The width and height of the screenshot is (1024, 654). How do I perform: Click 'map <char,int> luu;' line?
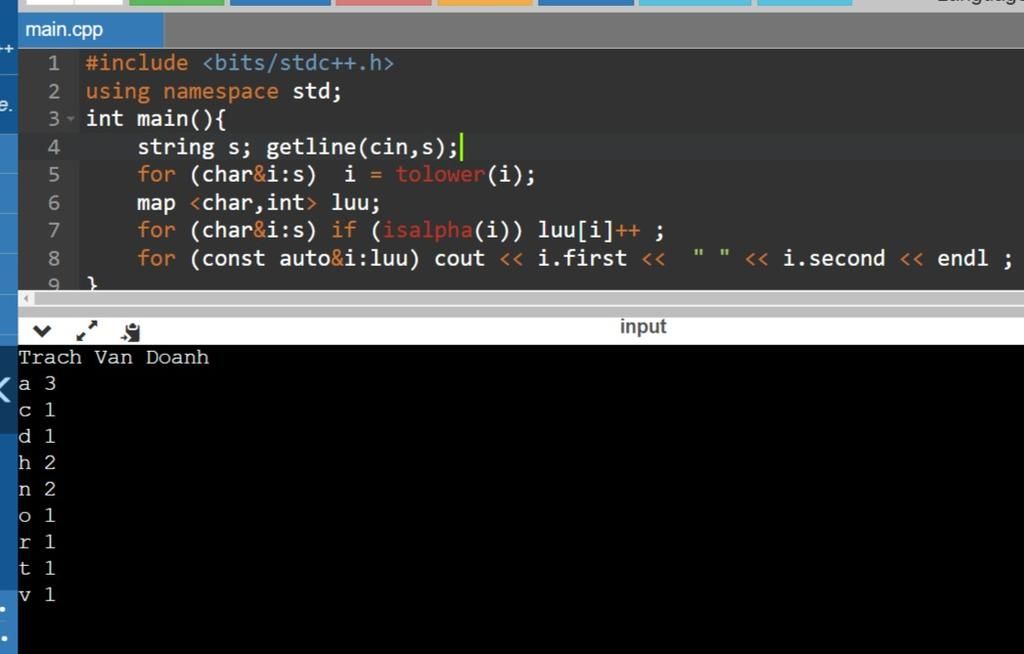click(x=259, y=203)
